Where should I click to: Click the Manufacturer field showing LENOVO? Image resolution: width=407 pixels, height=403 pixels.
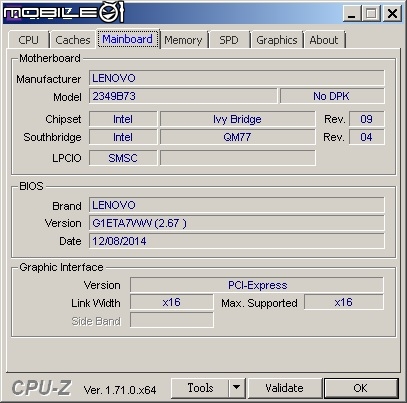[x=237, y=78]
